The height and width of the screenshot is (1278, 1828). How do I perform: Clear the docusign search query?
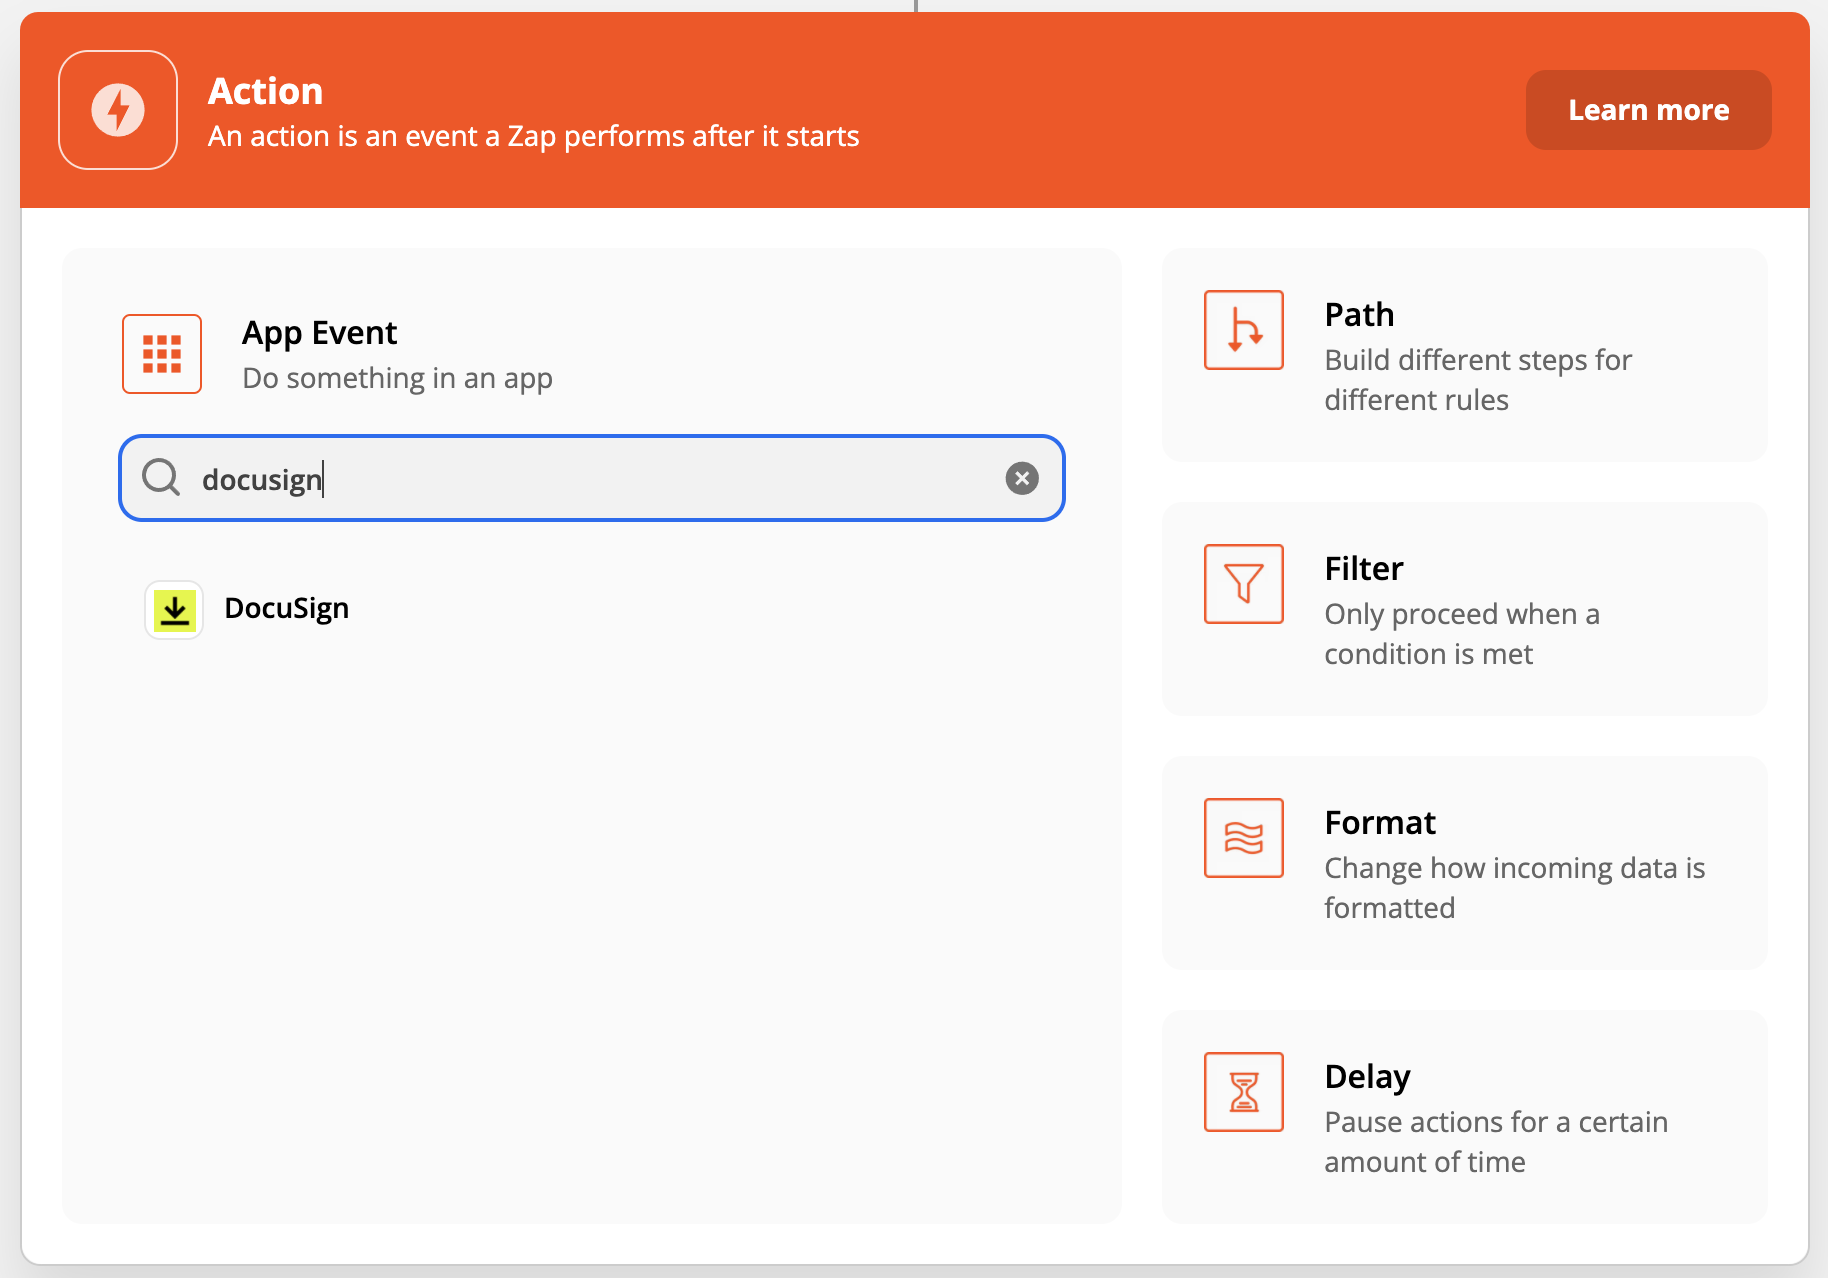1022,479
